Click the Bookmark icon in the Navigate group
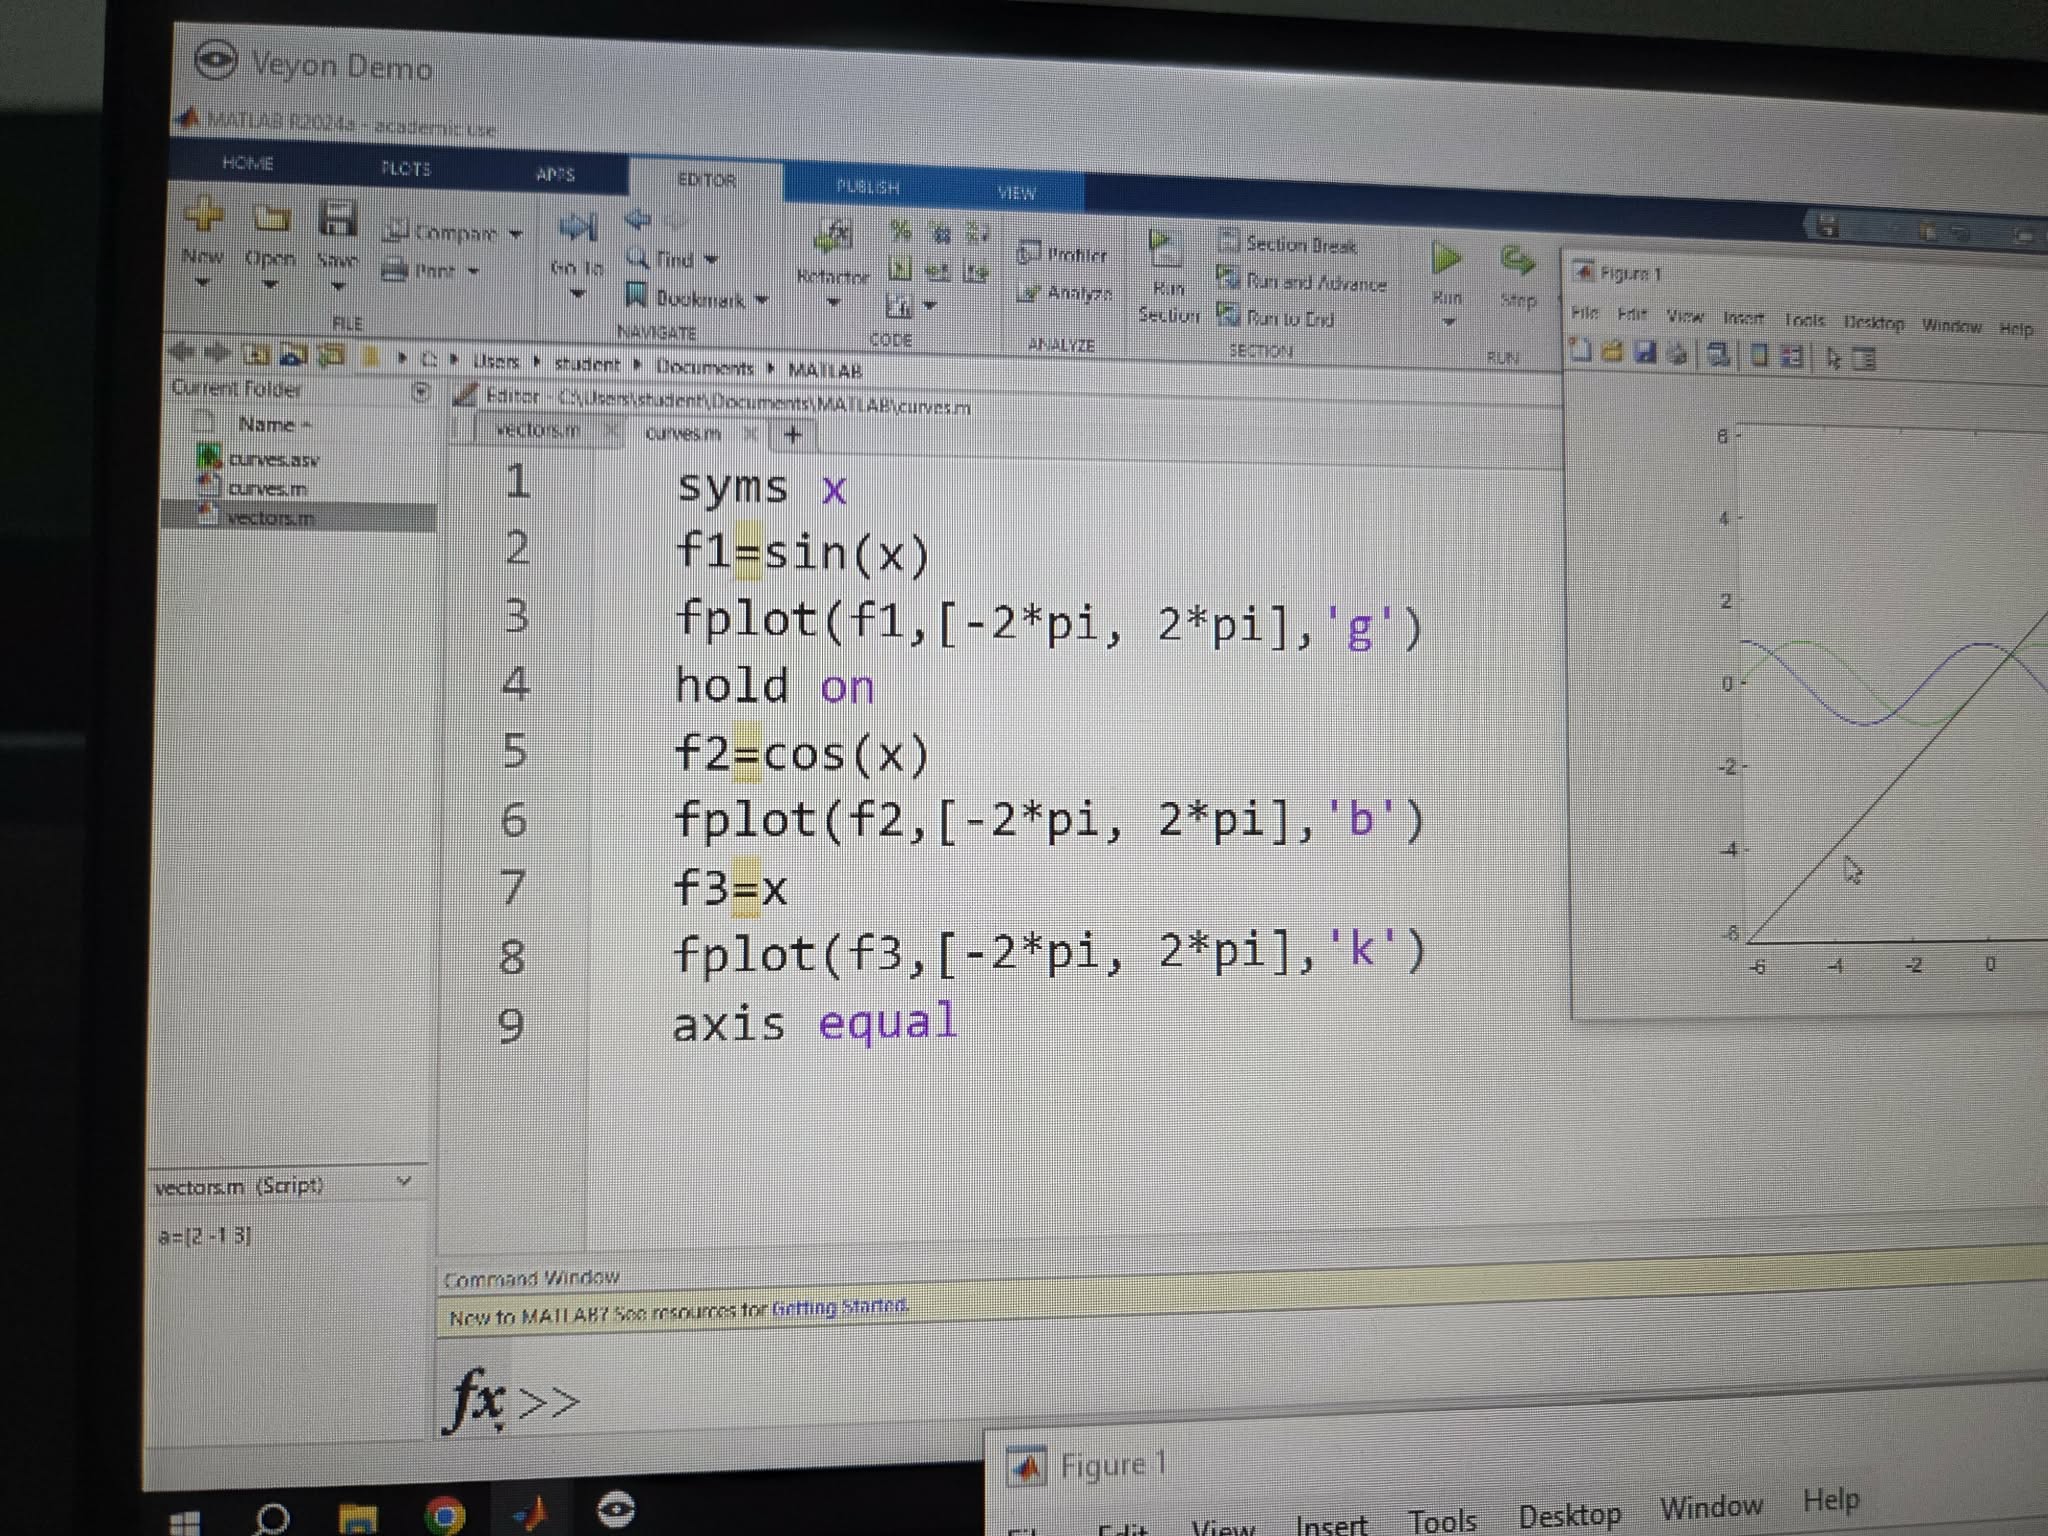This screenshot has height=1536, width=2048. pos(636,295)
